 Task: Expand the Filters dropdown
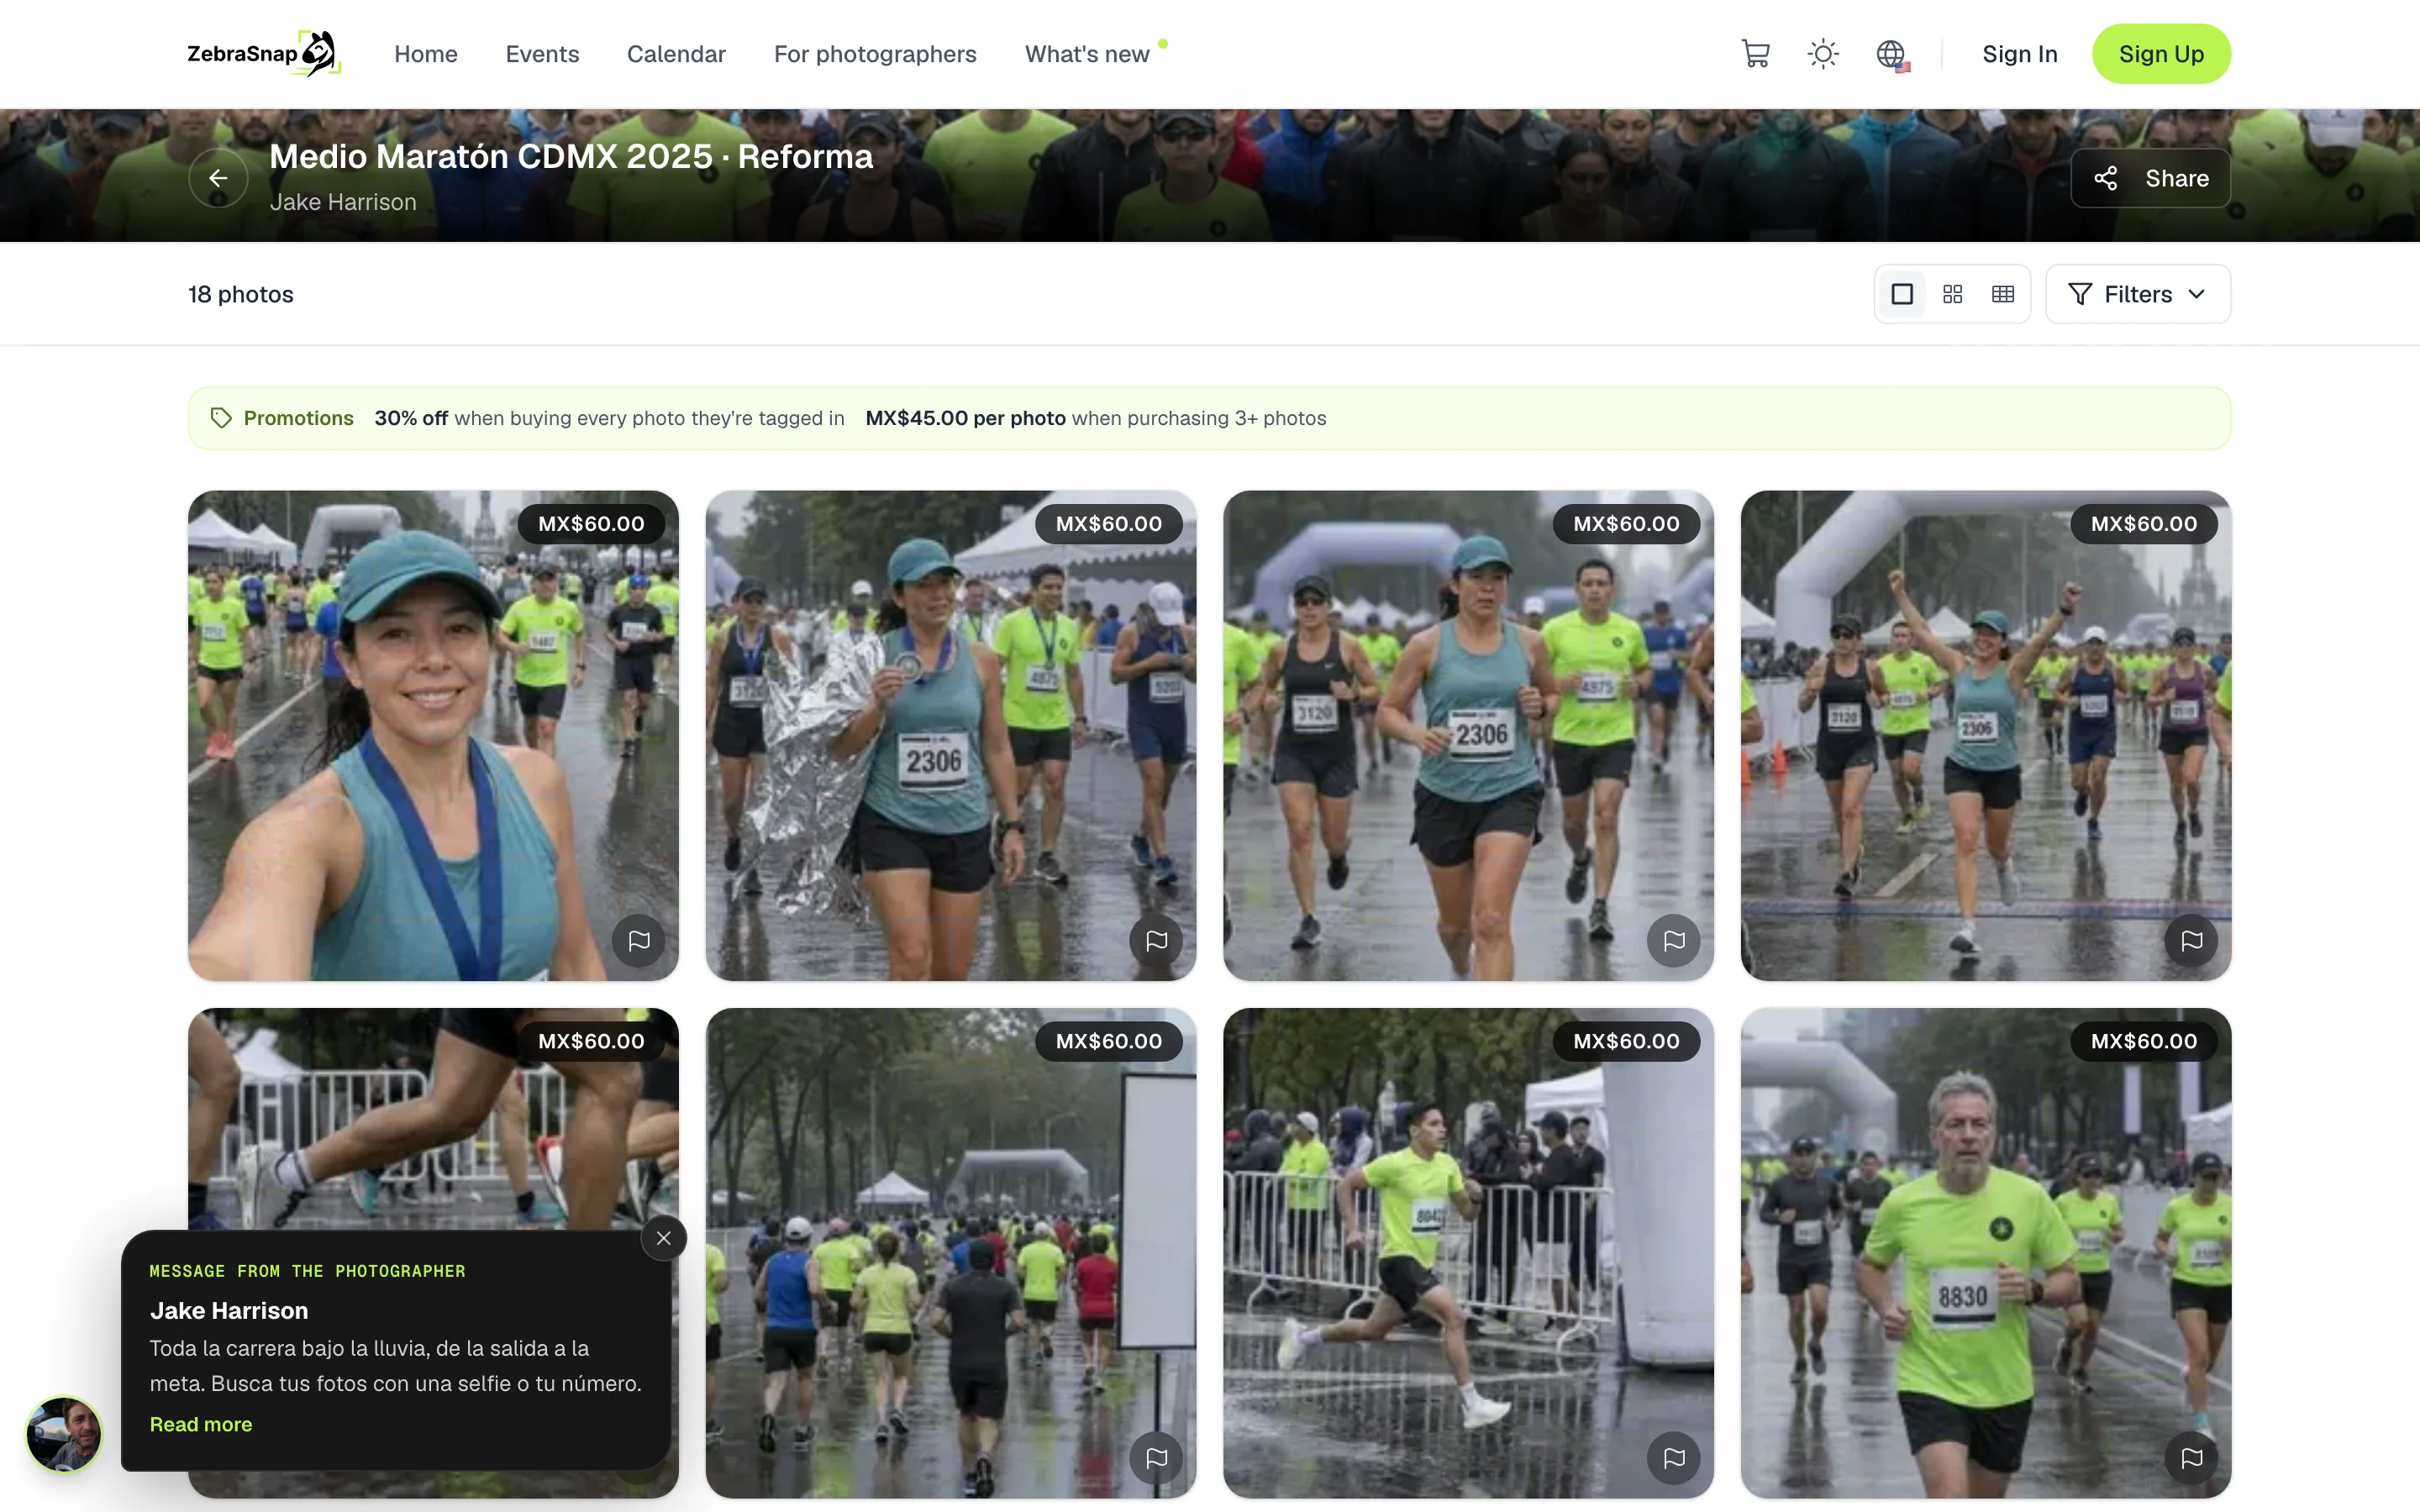[2137, 294]
